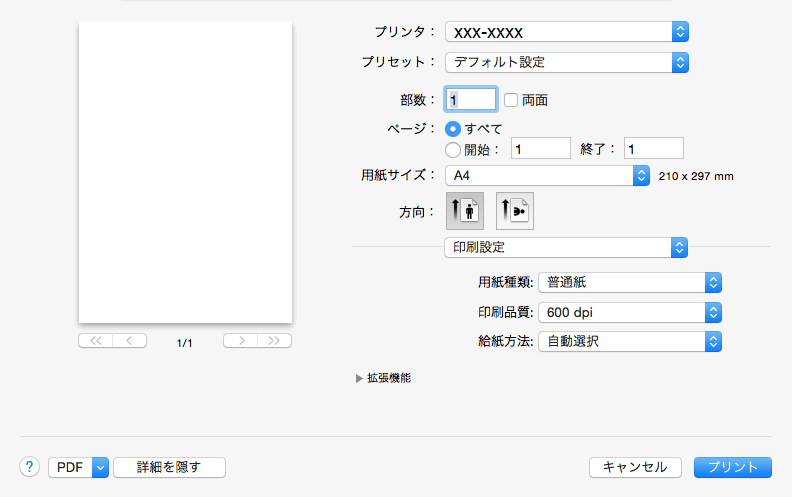
Task: Open the 印刷設定 panel dropdown
Action: [566, 247]
